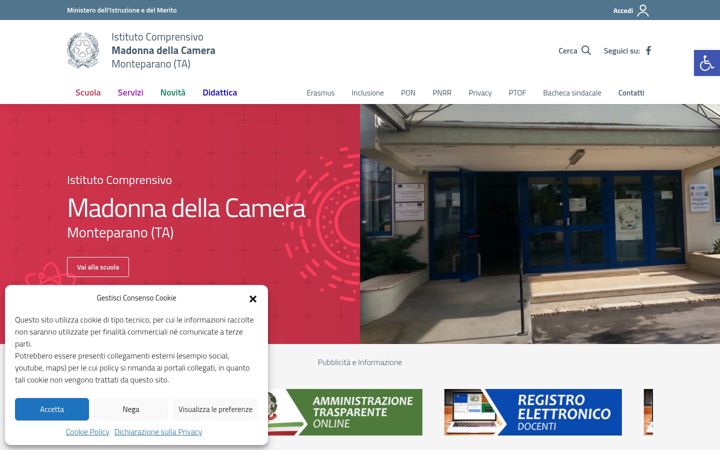Open the Privacy link in navigation
Image resolution: width=720 pixels, height=450 pixels.
tap(480, 93)
